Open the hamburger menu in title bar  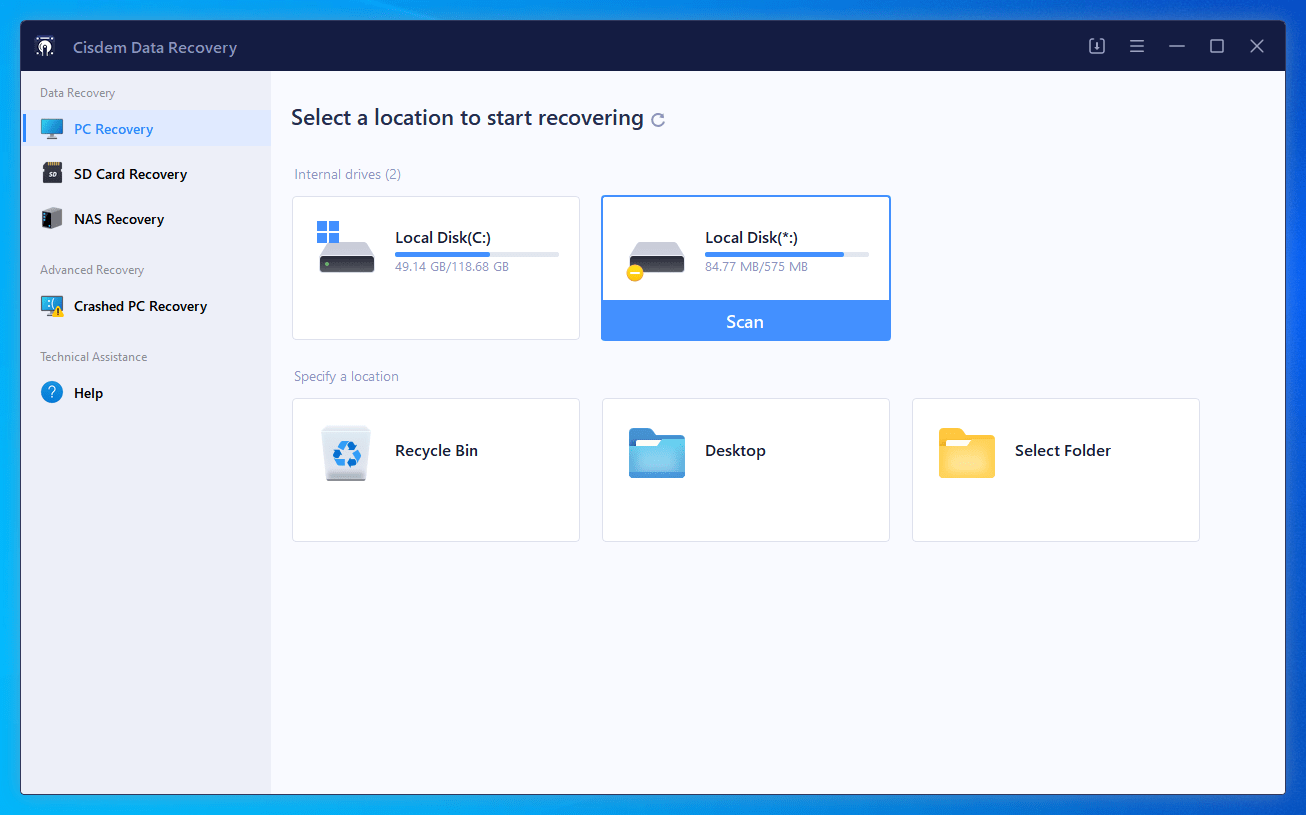tap(1137, 46)
